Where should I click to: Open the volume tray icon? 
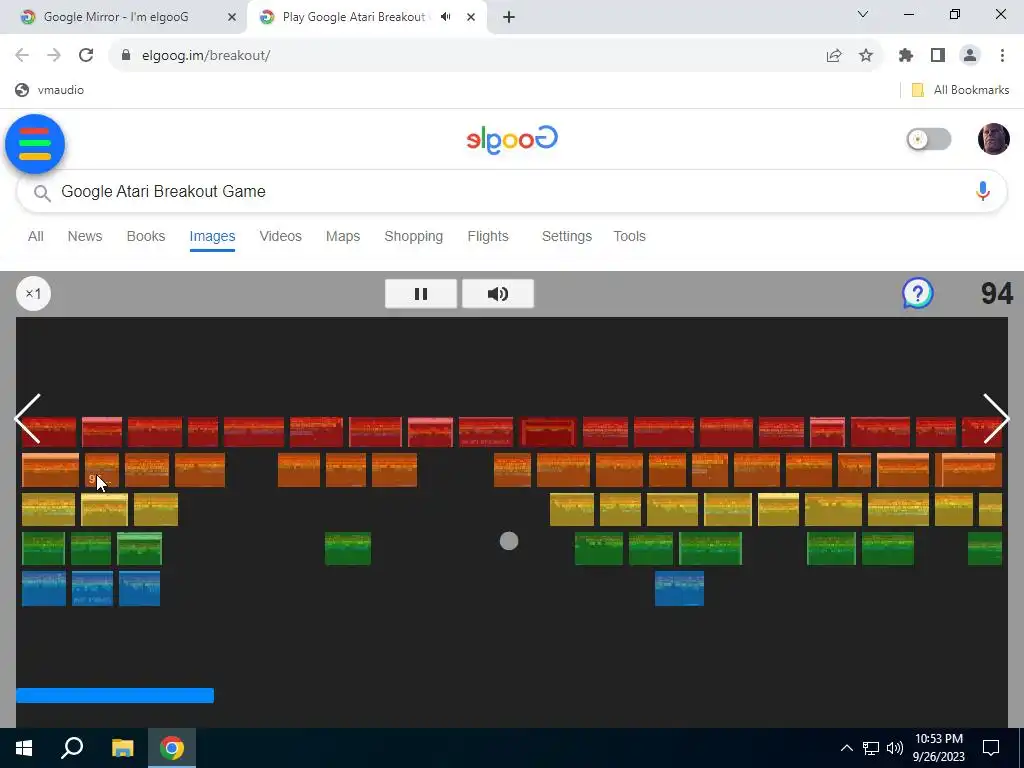tap(895, 748)
